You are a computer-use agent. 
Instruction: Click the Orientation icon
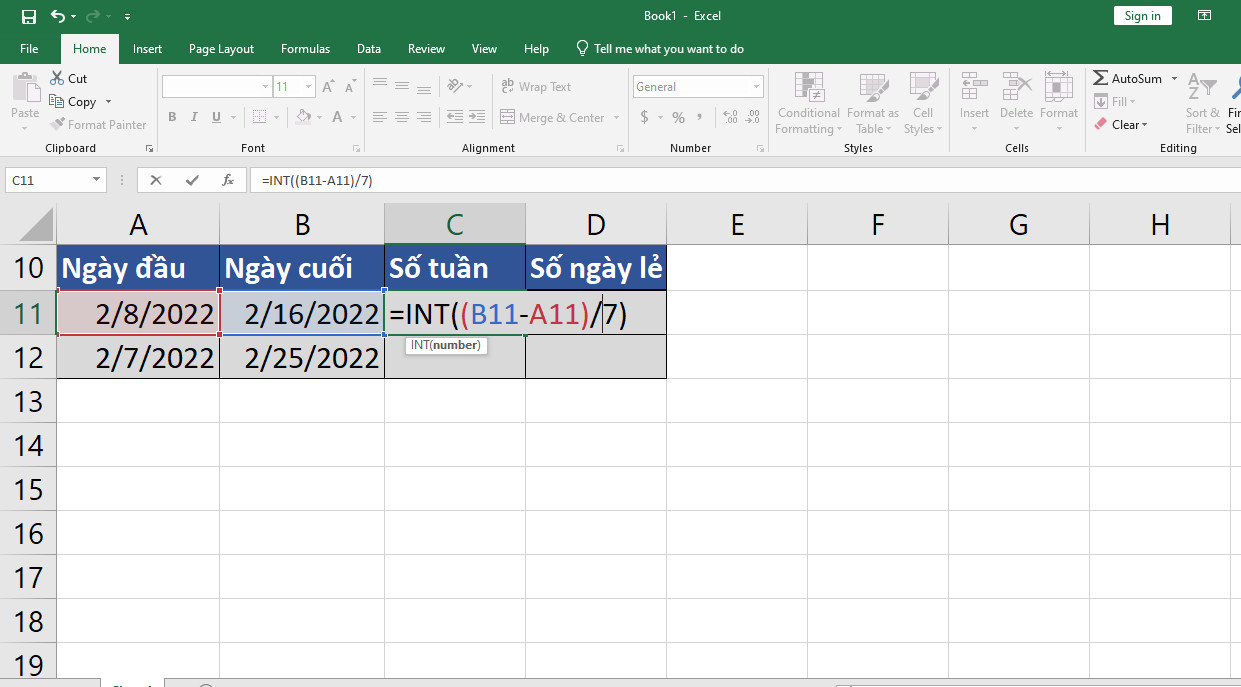tap(455, 86)
